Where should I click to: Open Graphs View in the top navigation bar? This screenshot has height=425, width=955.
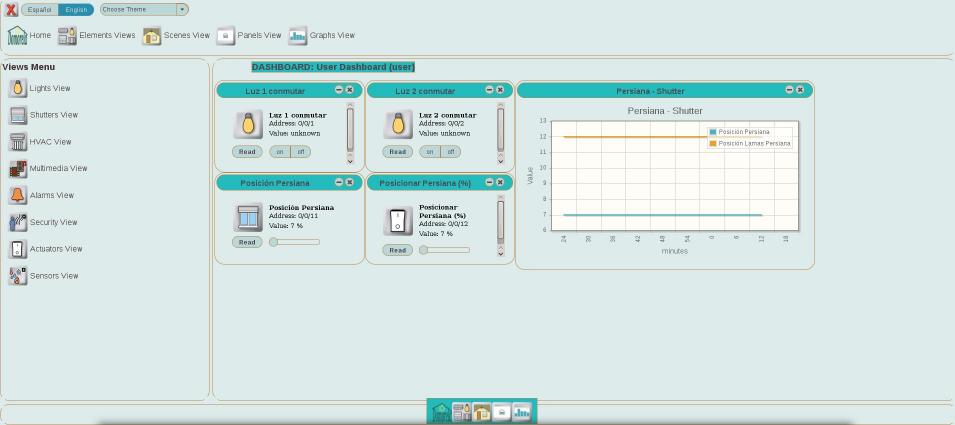(x=322, y=35)
